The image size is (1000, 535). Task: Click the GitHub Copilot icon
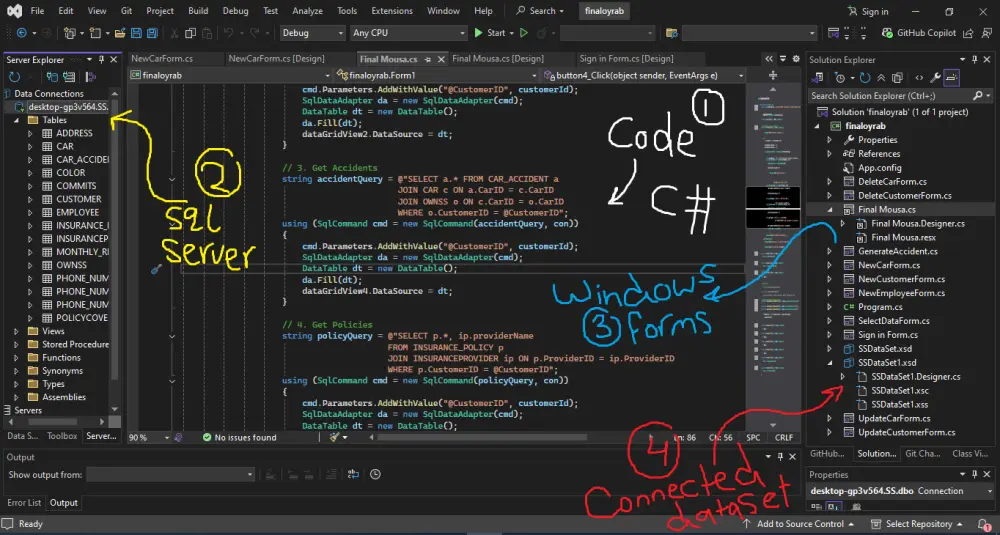[x=887, y=33]
